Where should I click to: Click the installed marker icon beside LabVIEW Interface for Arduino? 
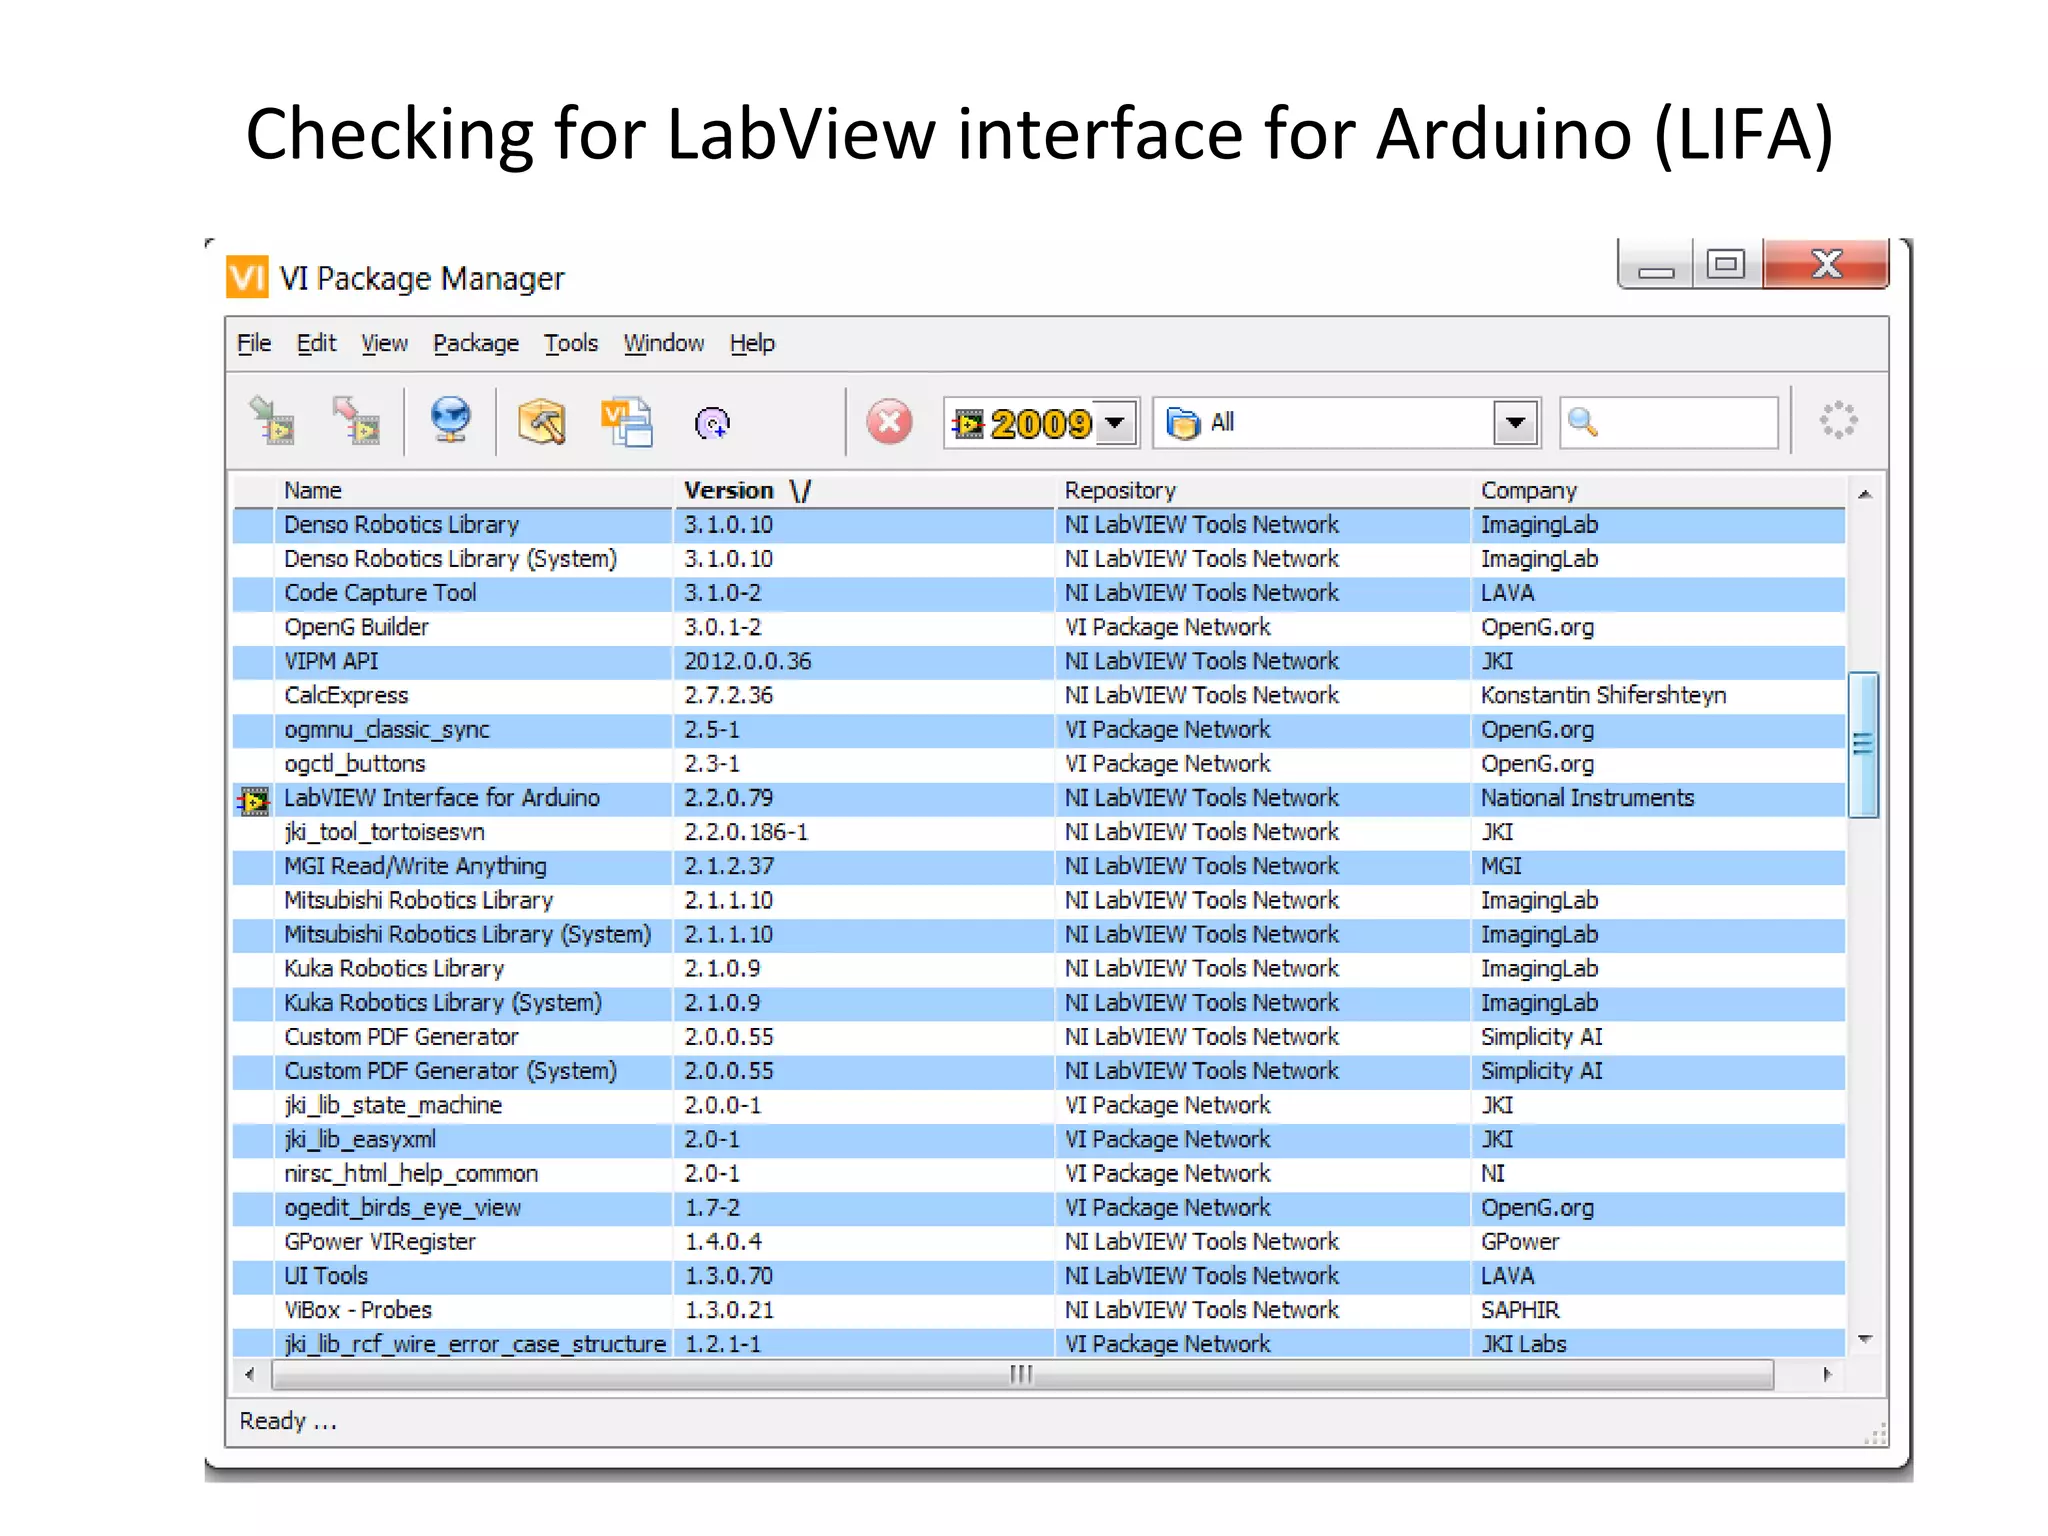[254, 800]
